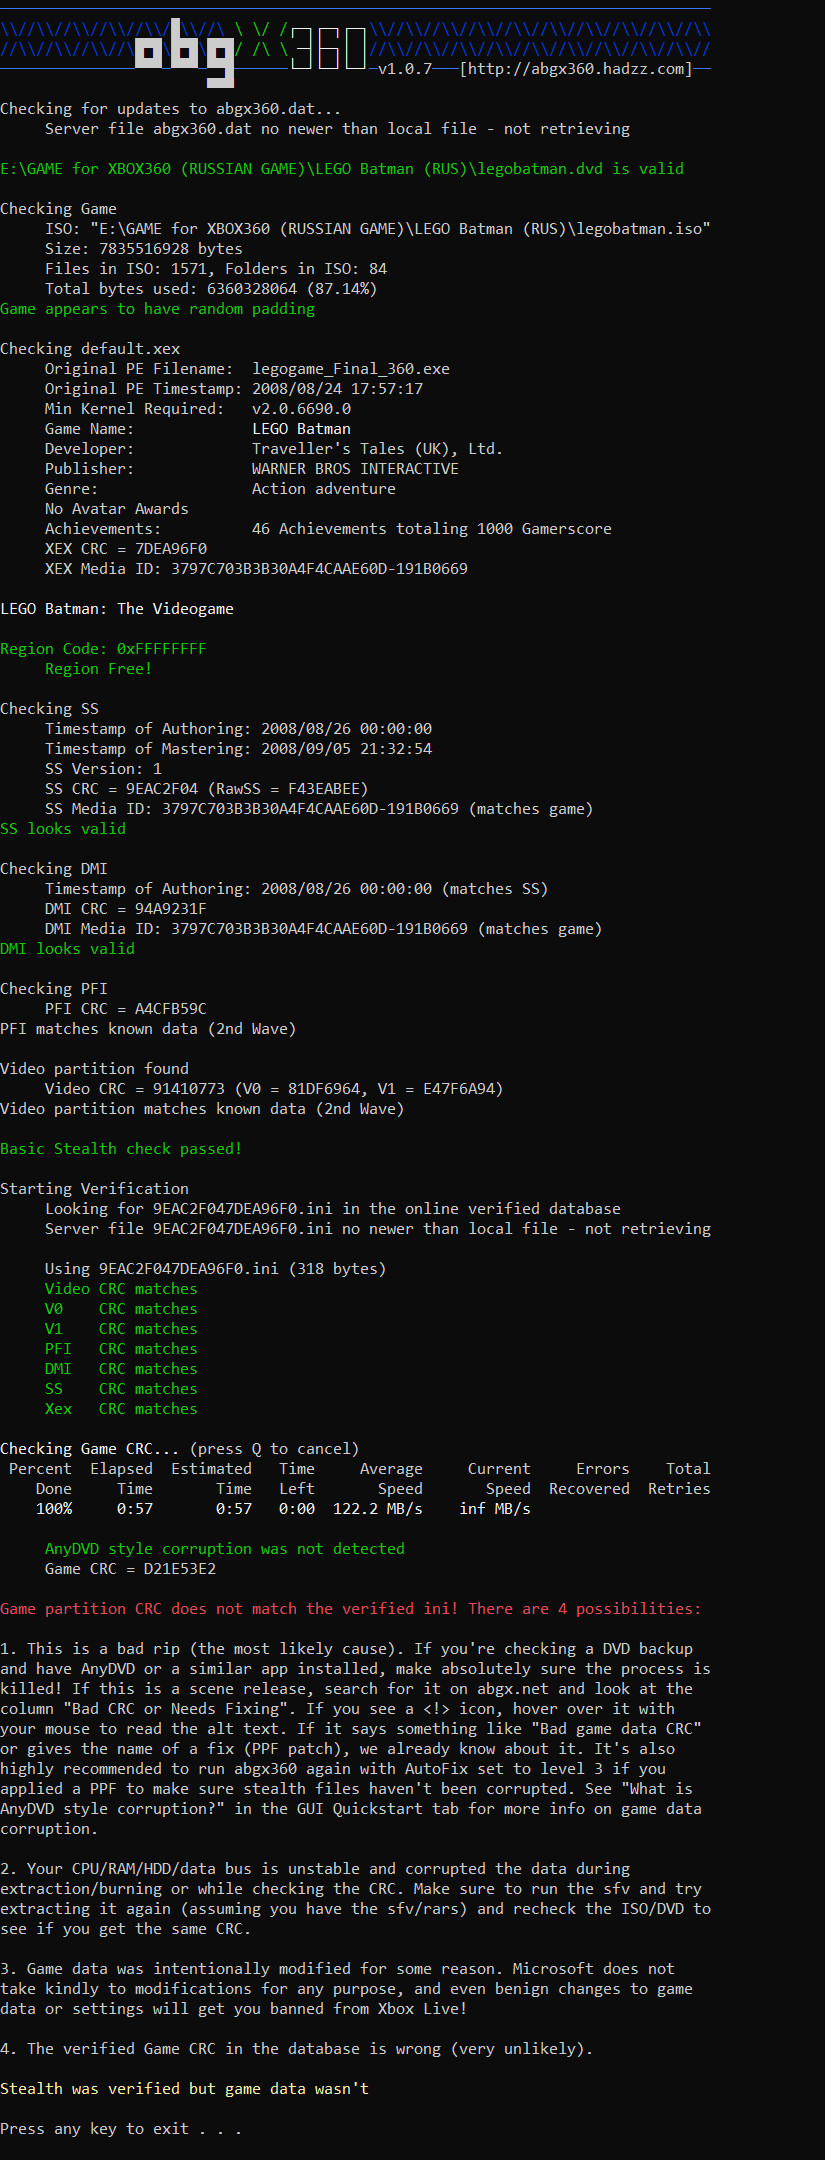Select the v1.0.7 version text
Screen dimensions: 825x2160
405,69
